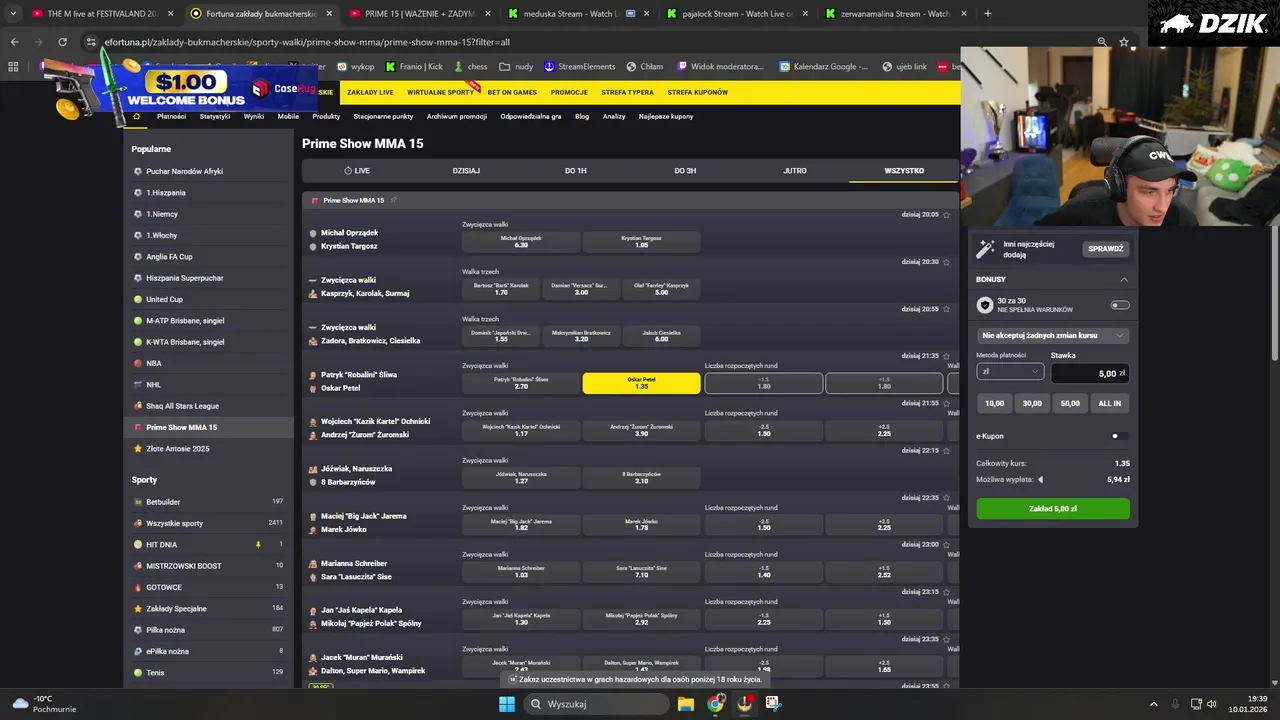Open File Explorer from the taskbar
This screenshot has height=720, width=1280.
(686, 704)
